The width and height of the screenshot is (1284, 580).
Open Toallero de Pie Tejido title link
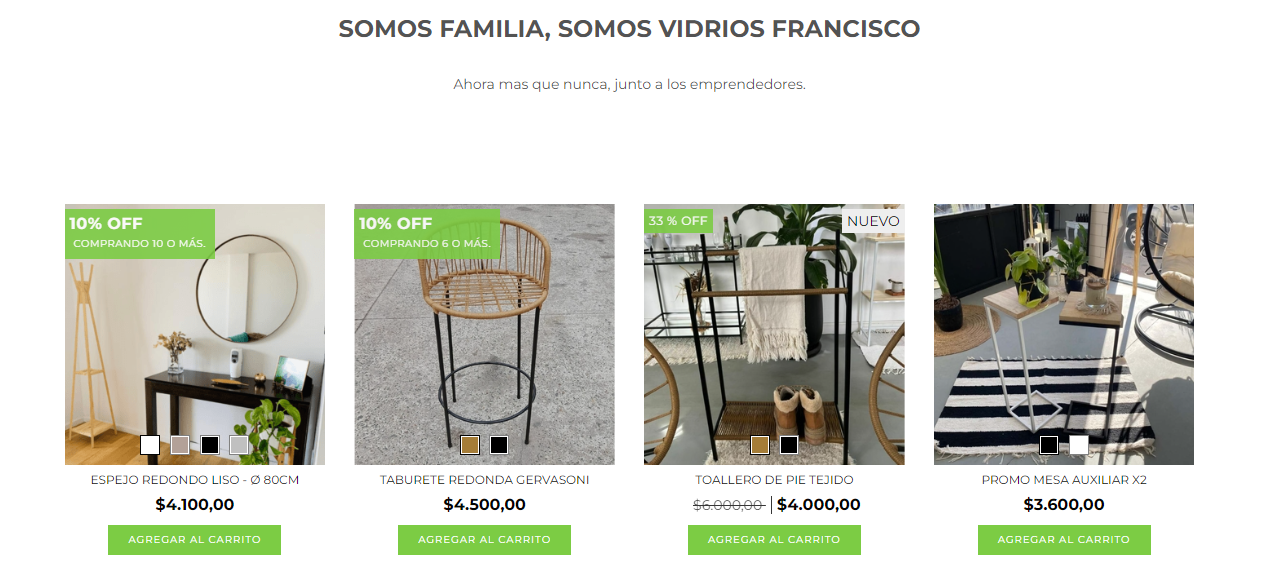click(774, 480)
